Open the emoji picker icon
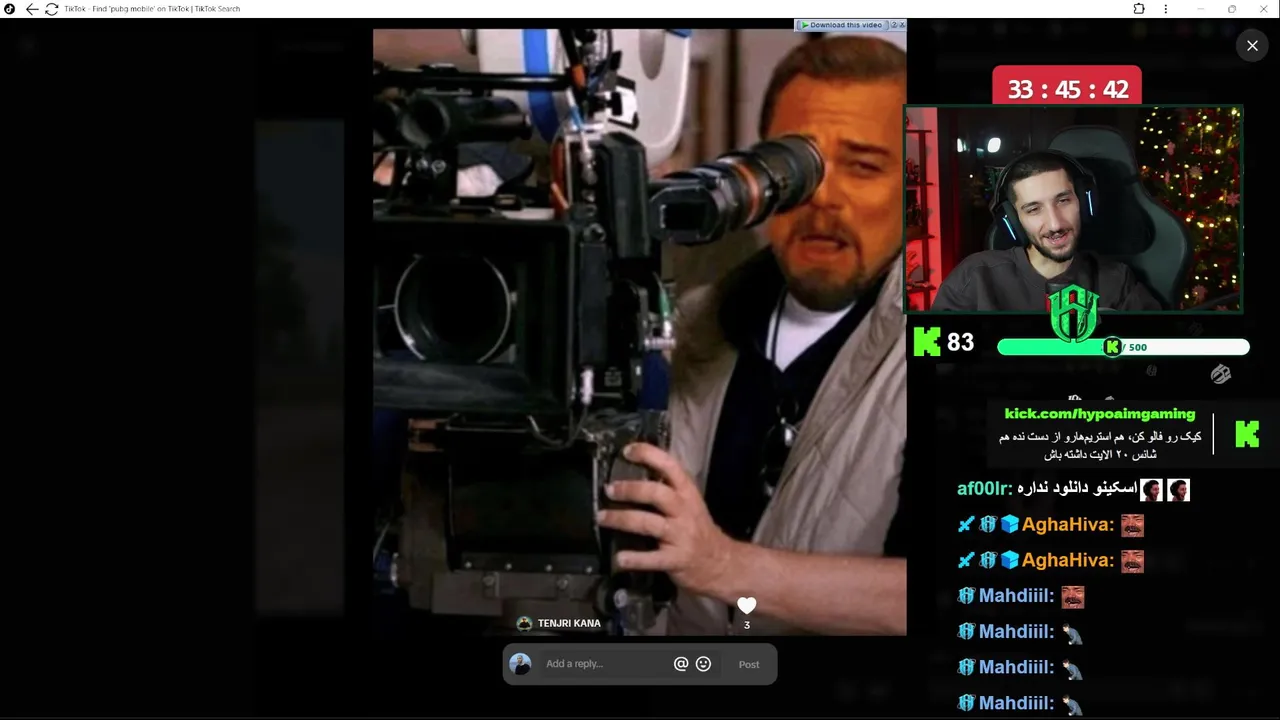This screenshot has width=1280, height=720. click(x=703, y=664)
